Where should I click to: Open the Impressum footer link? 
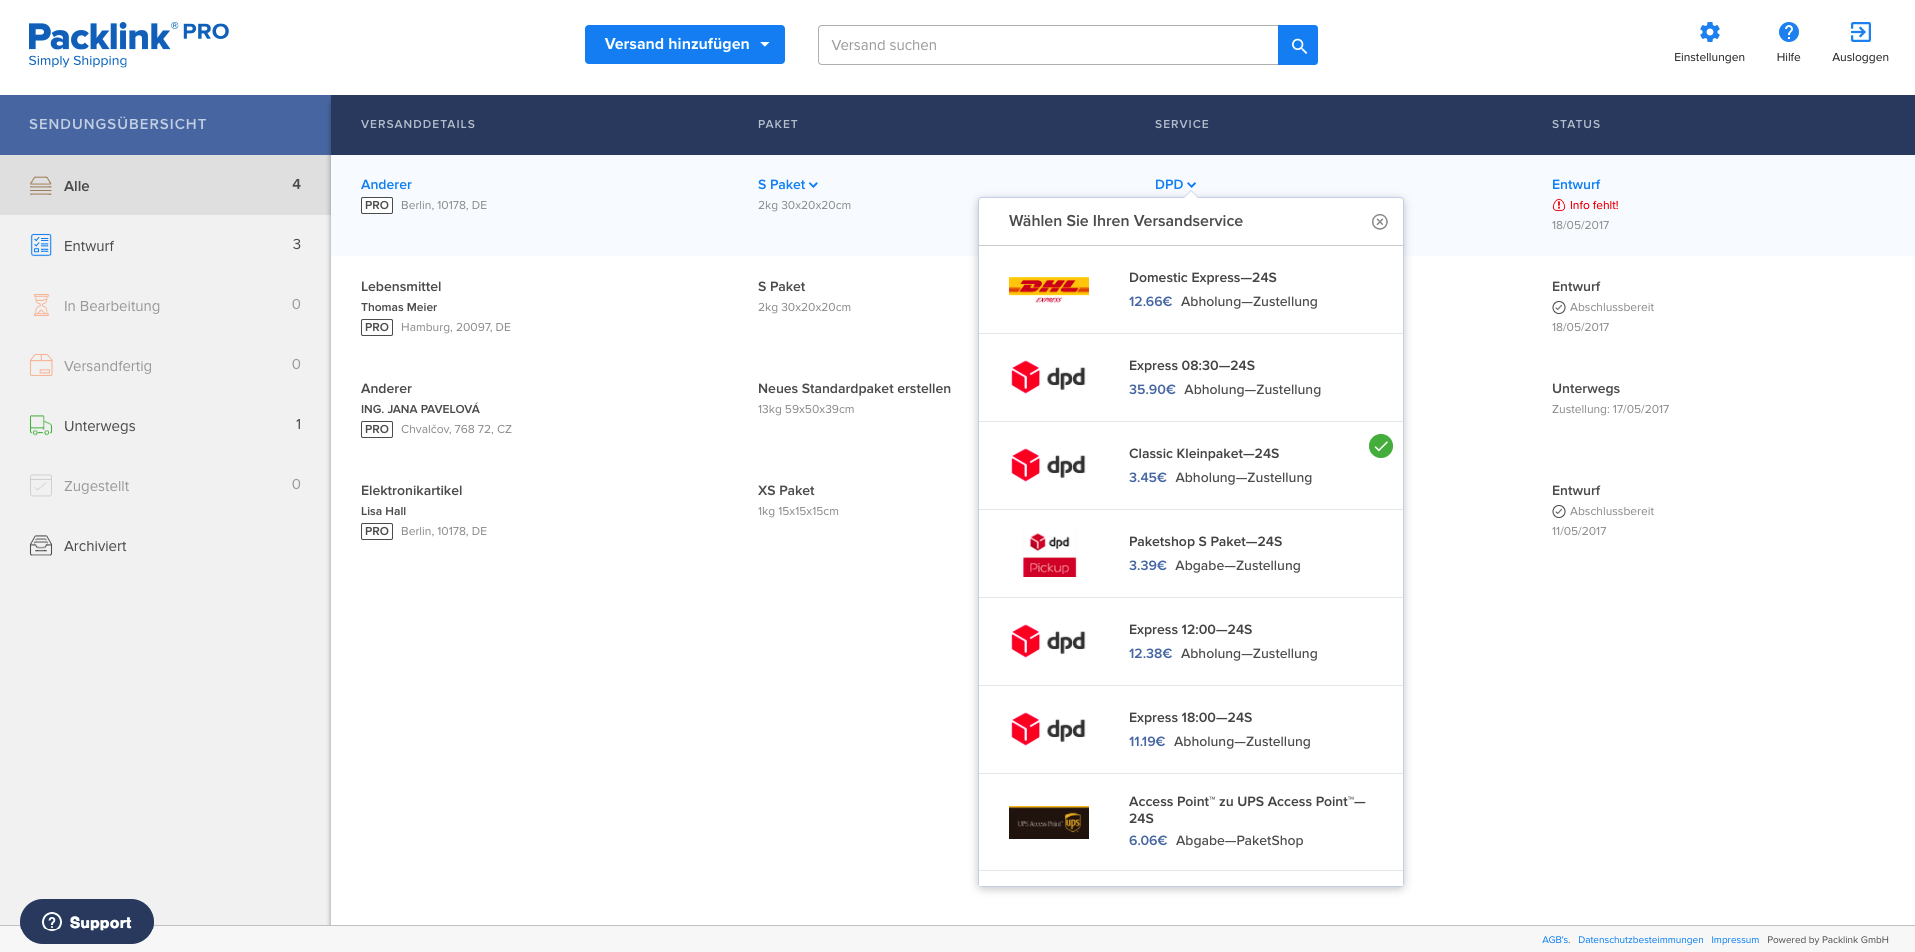click(x=1735, y=940)
